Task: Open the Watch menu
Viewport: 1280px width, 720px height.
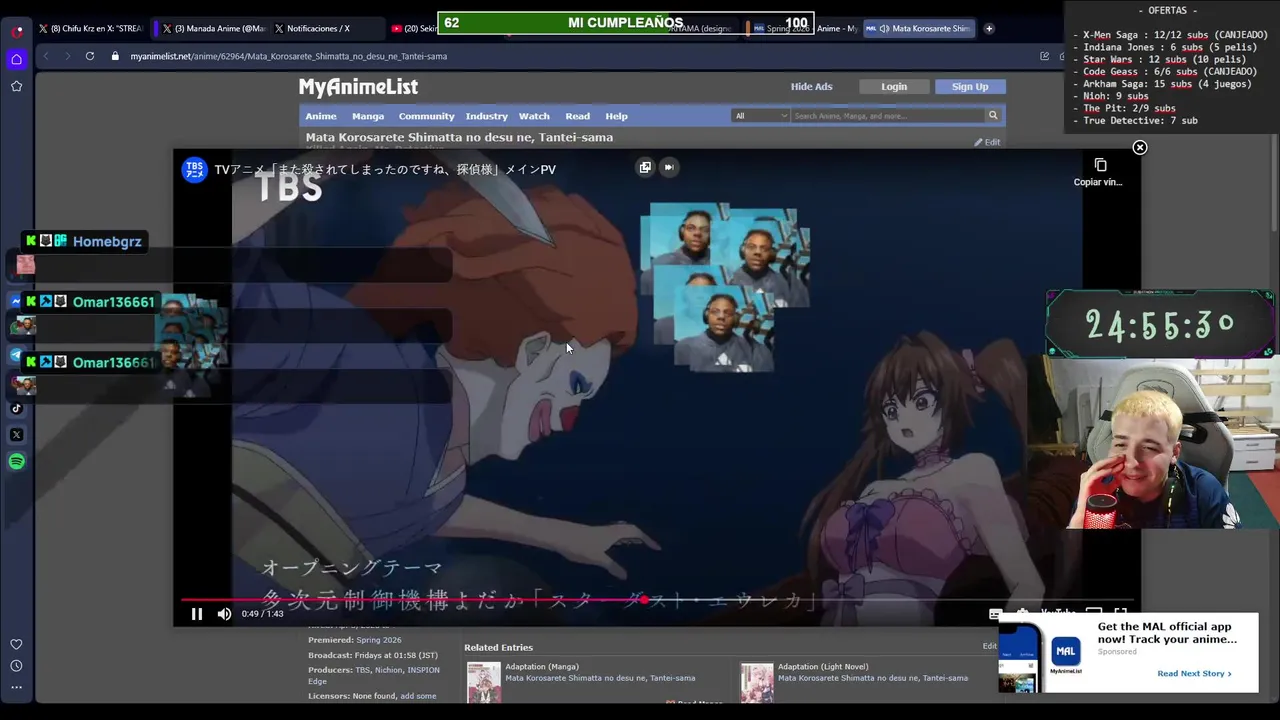Action: [534, 116]
